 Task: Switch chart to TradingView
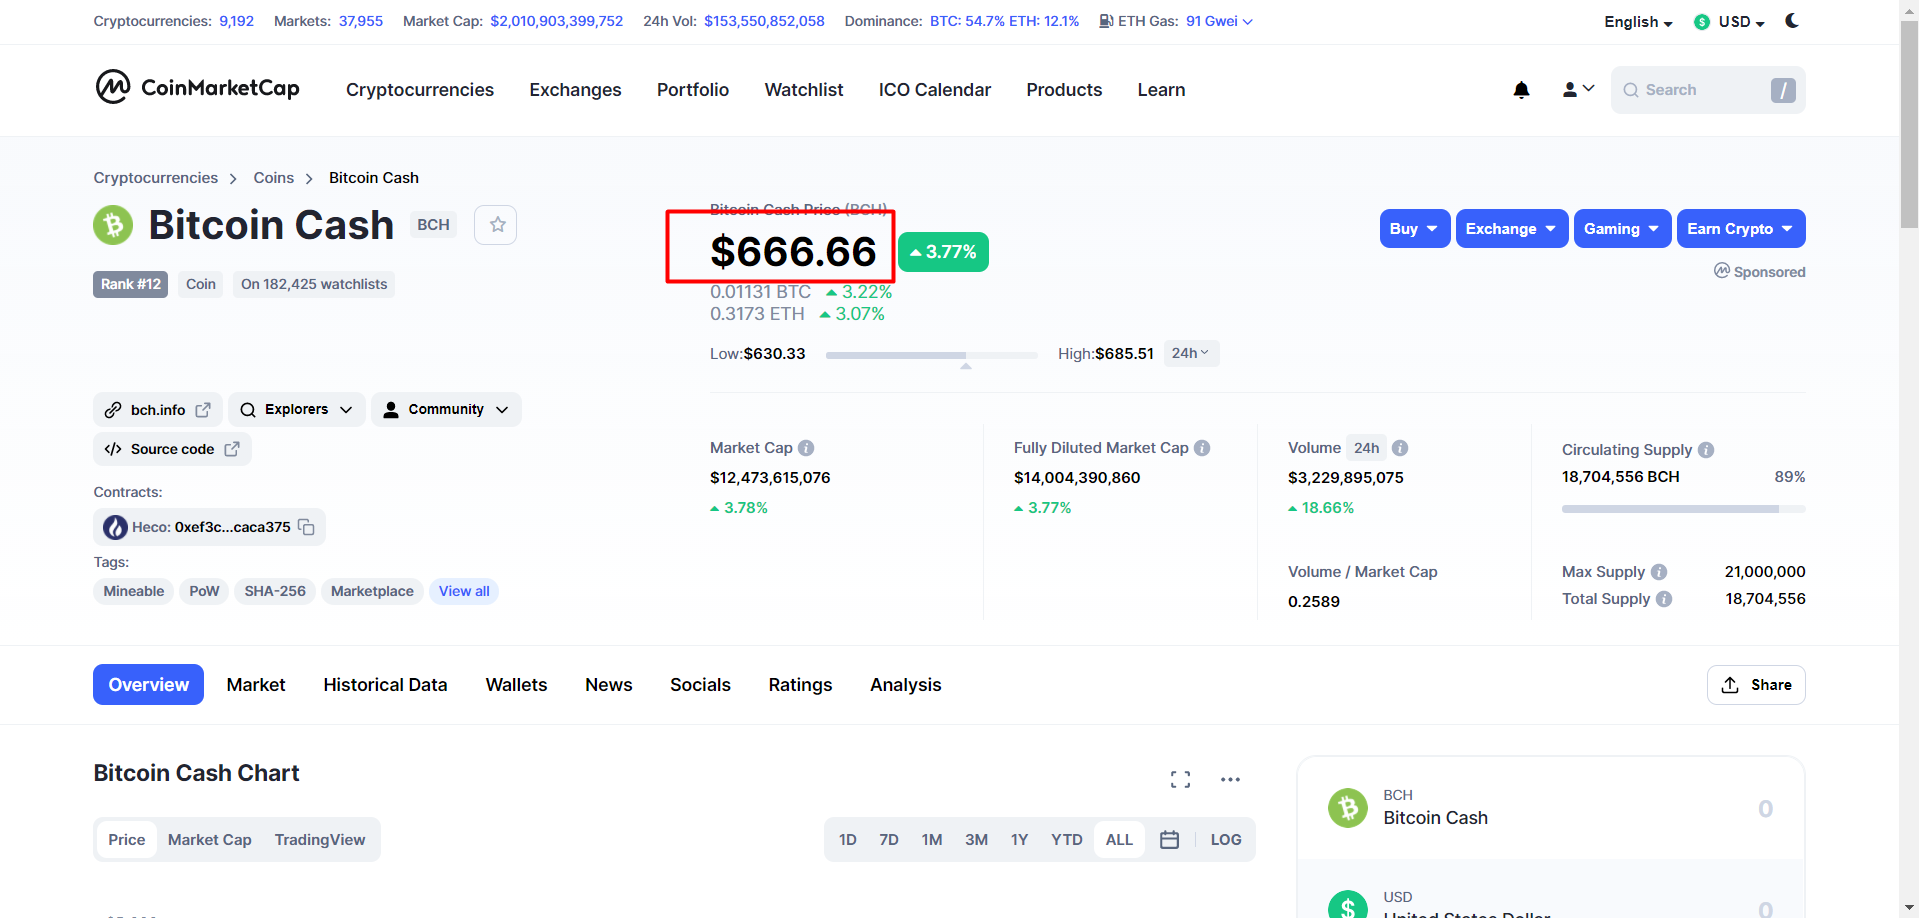click(320, 840)
